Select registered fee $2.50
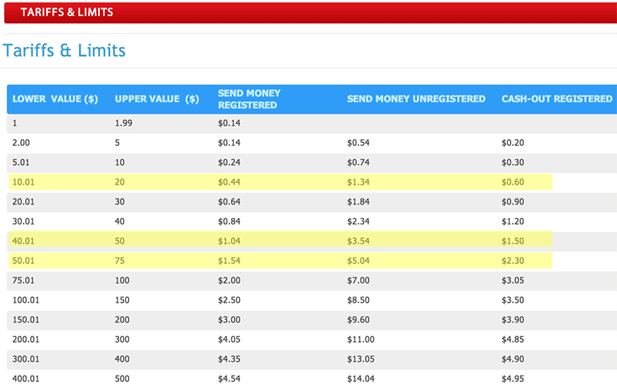This screenshot has width=617, height=384. (x=229, y=300)
